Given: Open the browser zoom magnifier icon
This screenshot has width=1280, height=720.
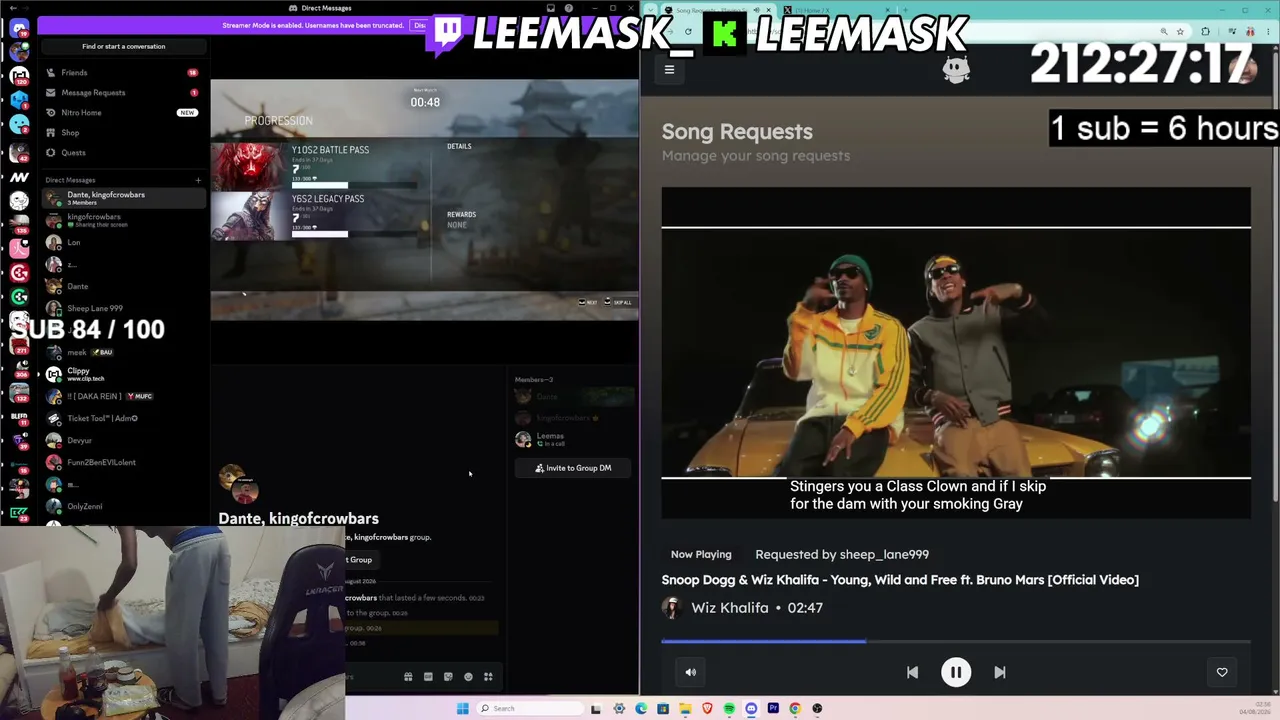Looking at the screenshot, I should (x=1164, y=32).
